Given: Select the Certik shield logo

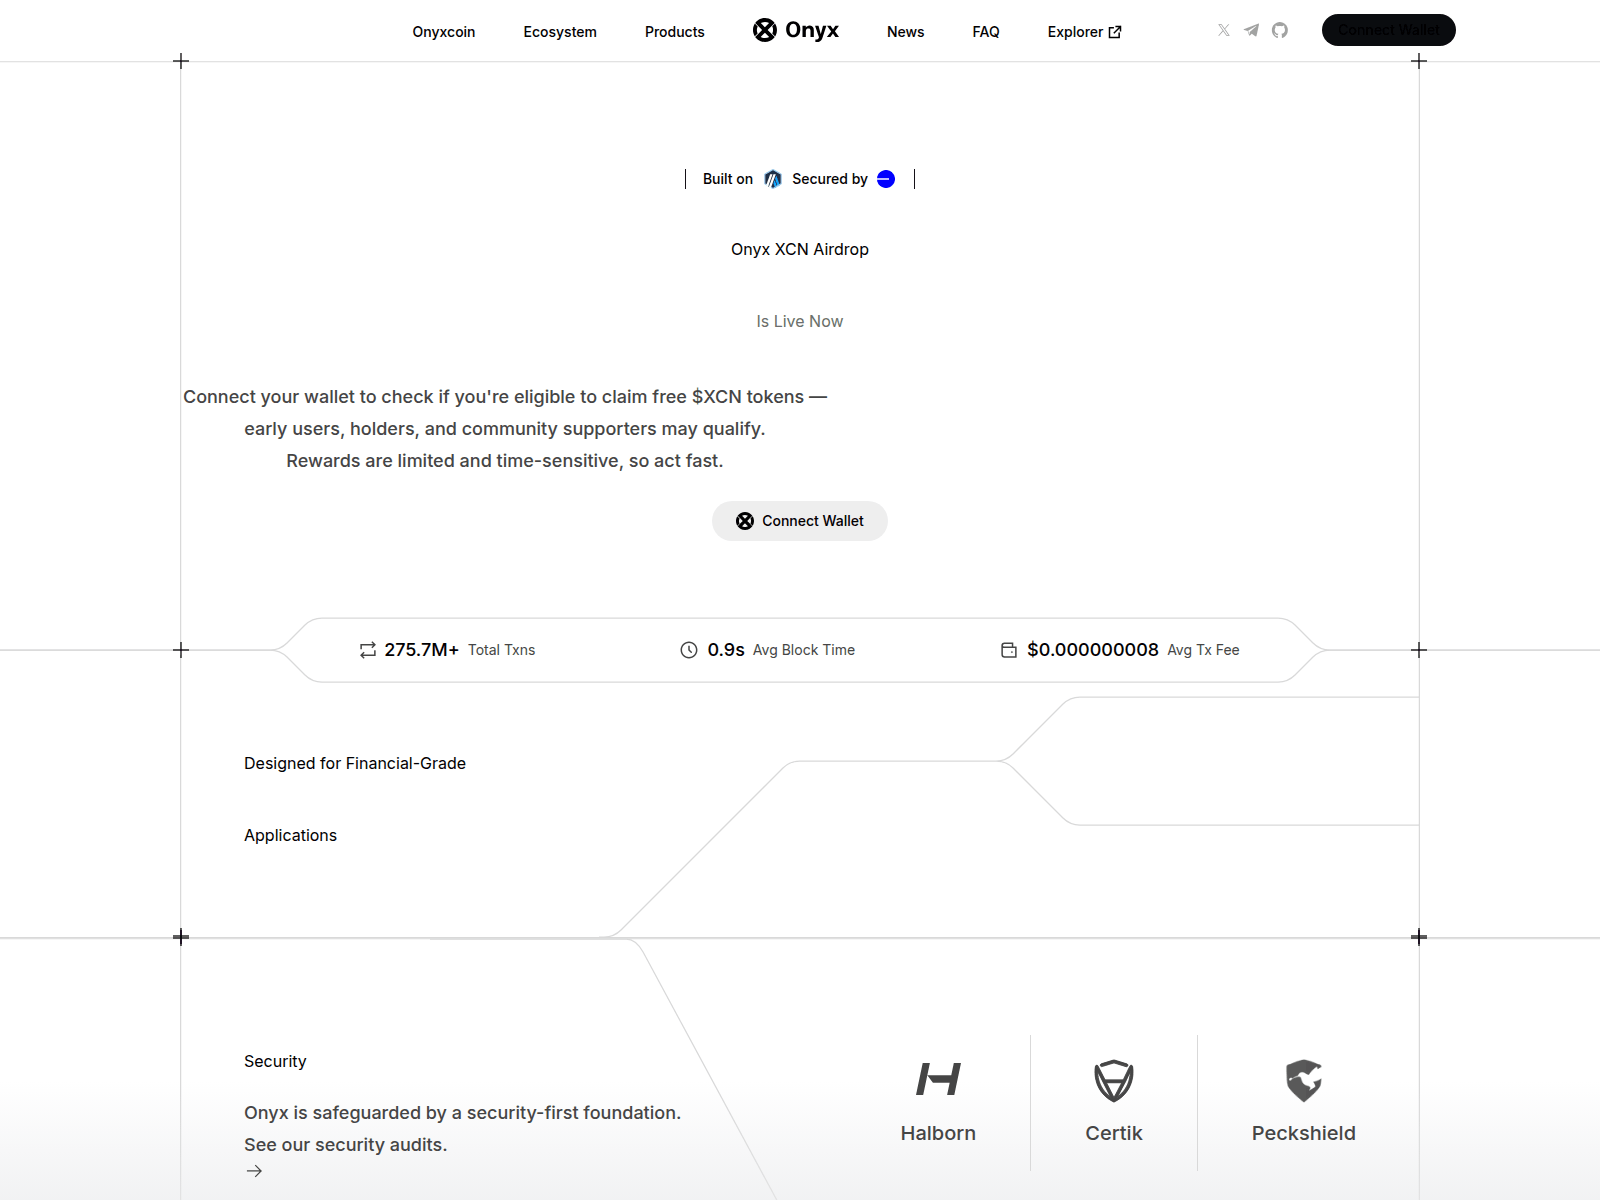Looking at the screenshot, I should pyautogui.click(x=1114, y=1081).
